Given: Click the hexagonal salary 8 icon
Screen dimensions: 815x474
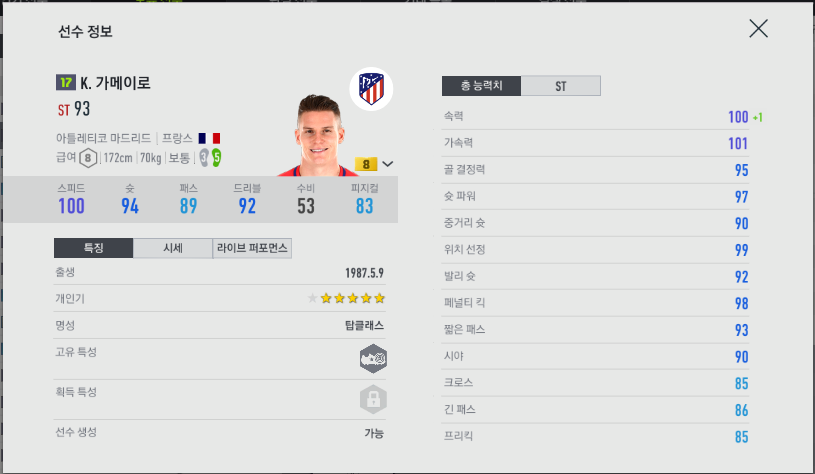Looking at the screenshot, I should [88, 157].
